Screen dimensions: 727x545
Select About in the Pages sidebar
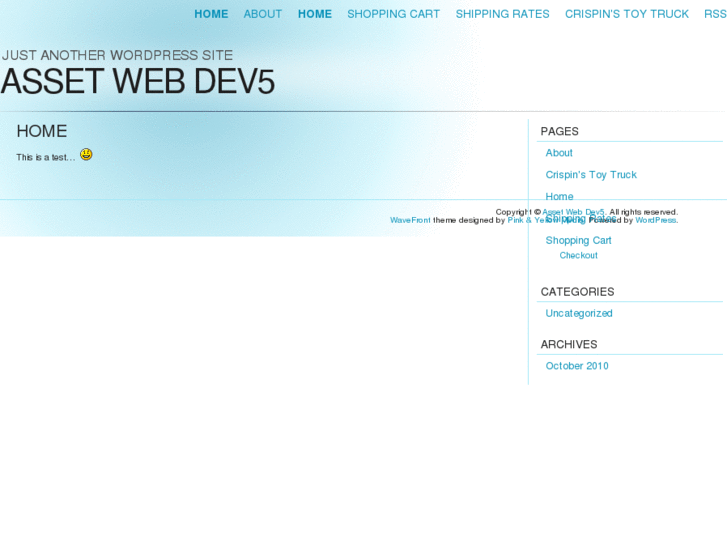coord(559,153)
